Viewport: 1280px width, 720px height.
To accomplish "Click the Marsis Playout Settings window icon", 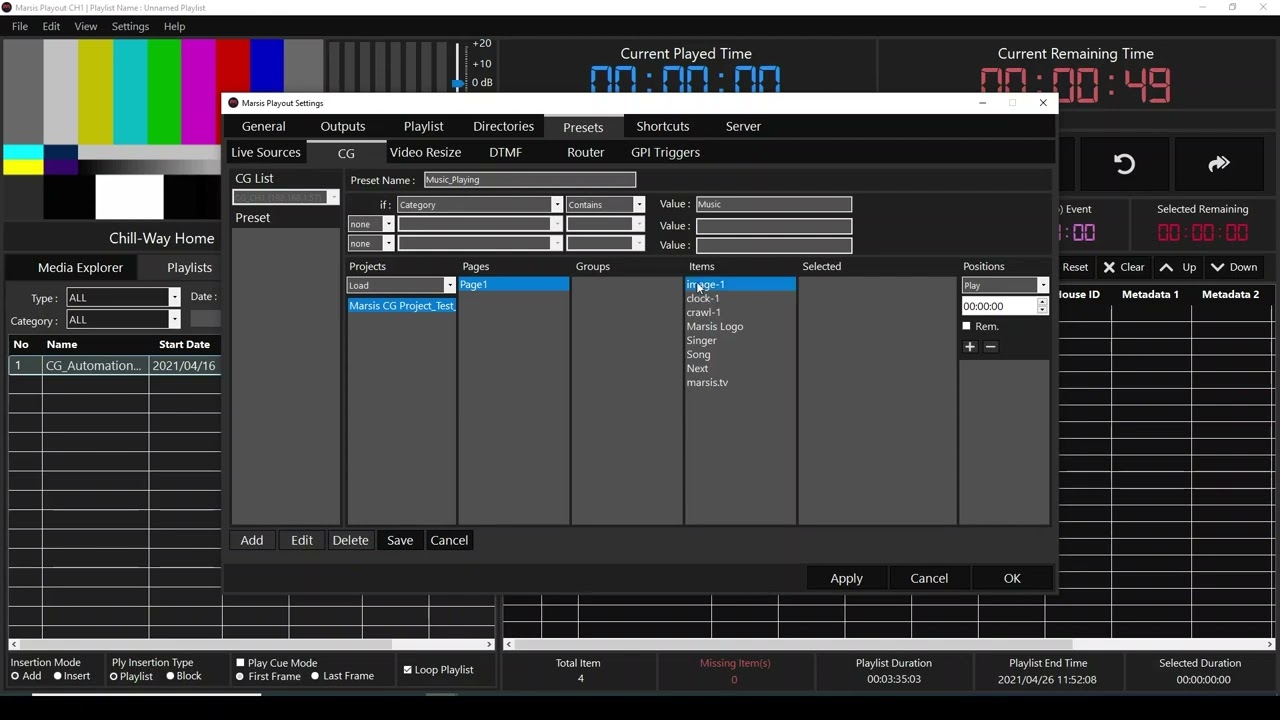I will tap(233, 103).
